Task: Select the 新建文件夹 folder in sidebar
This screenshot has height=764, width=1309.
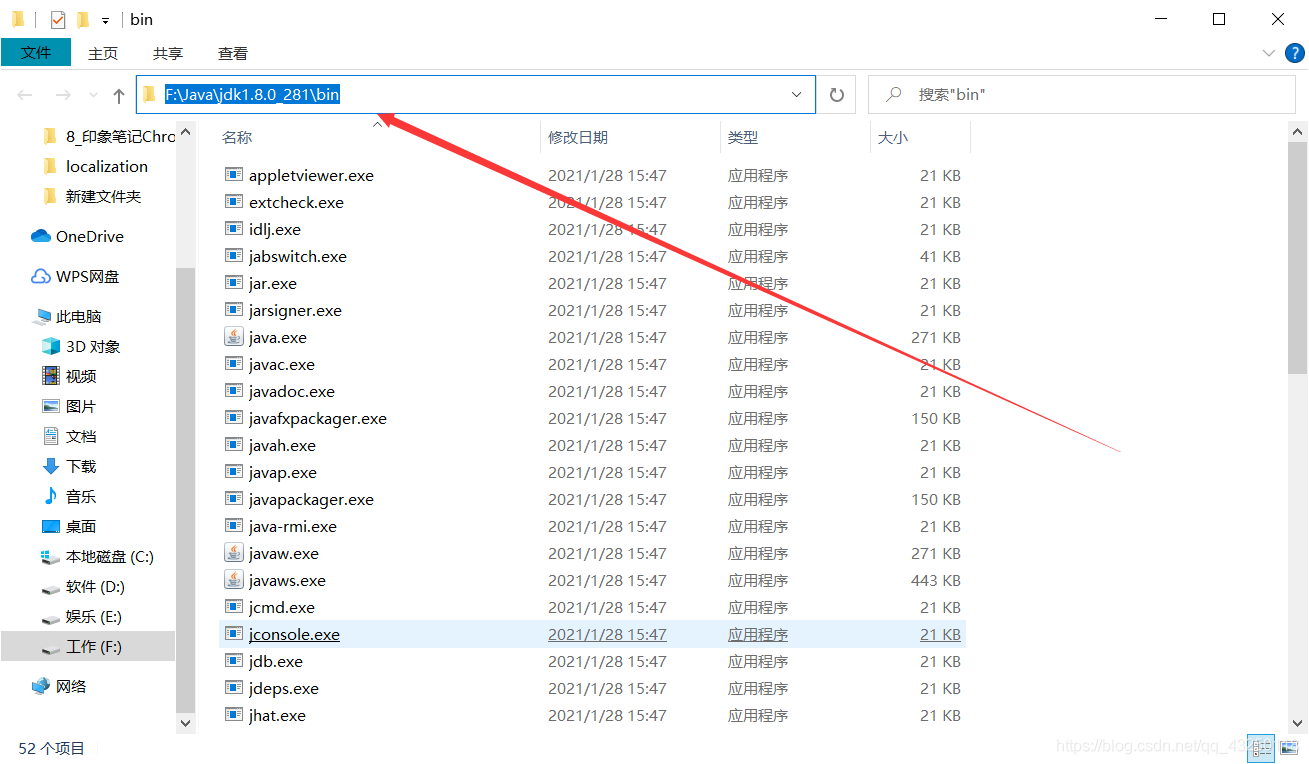Action: tap(104, 196)
